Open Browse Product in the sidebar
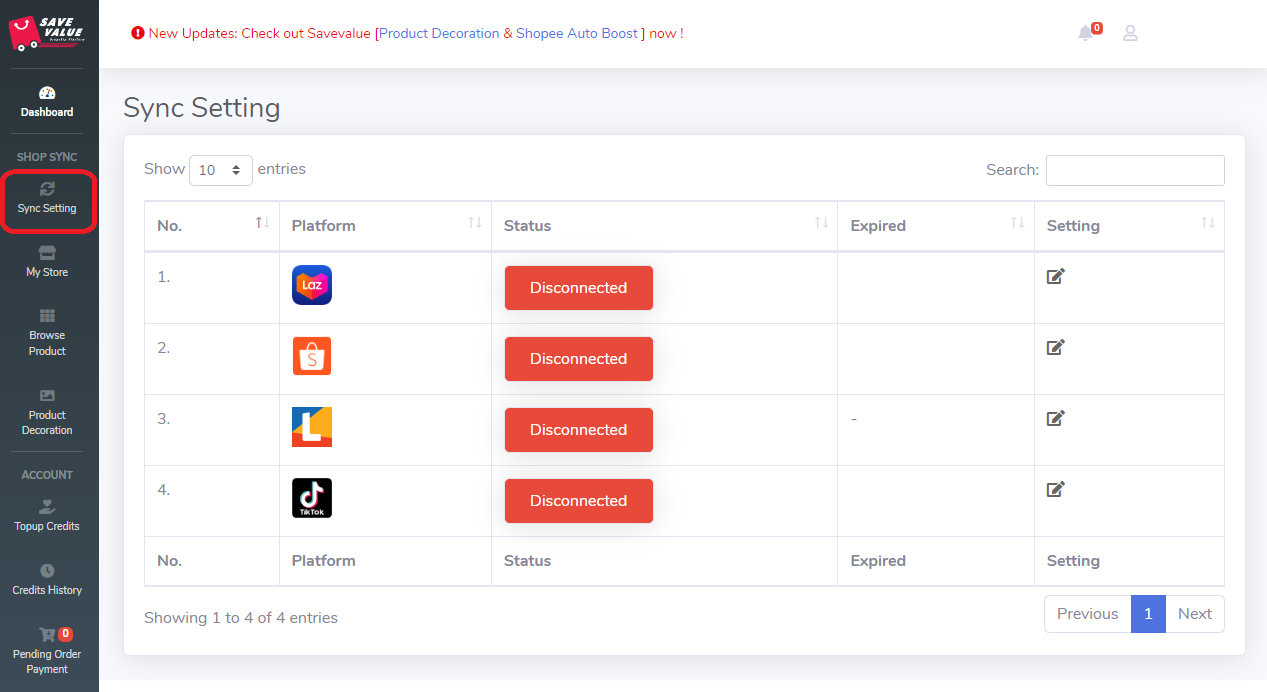Viewport: 1267px width, 692px height. coord(47,332)
